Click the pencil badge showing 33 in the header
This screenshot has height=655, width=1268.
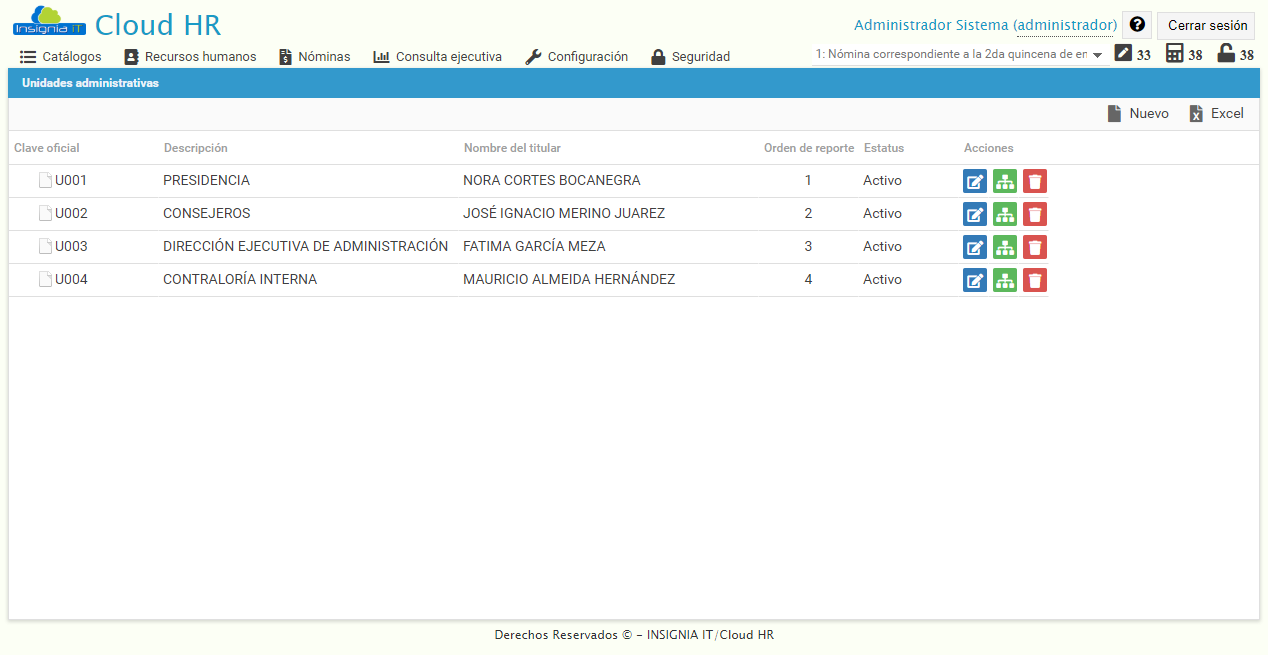[1121, 54]
